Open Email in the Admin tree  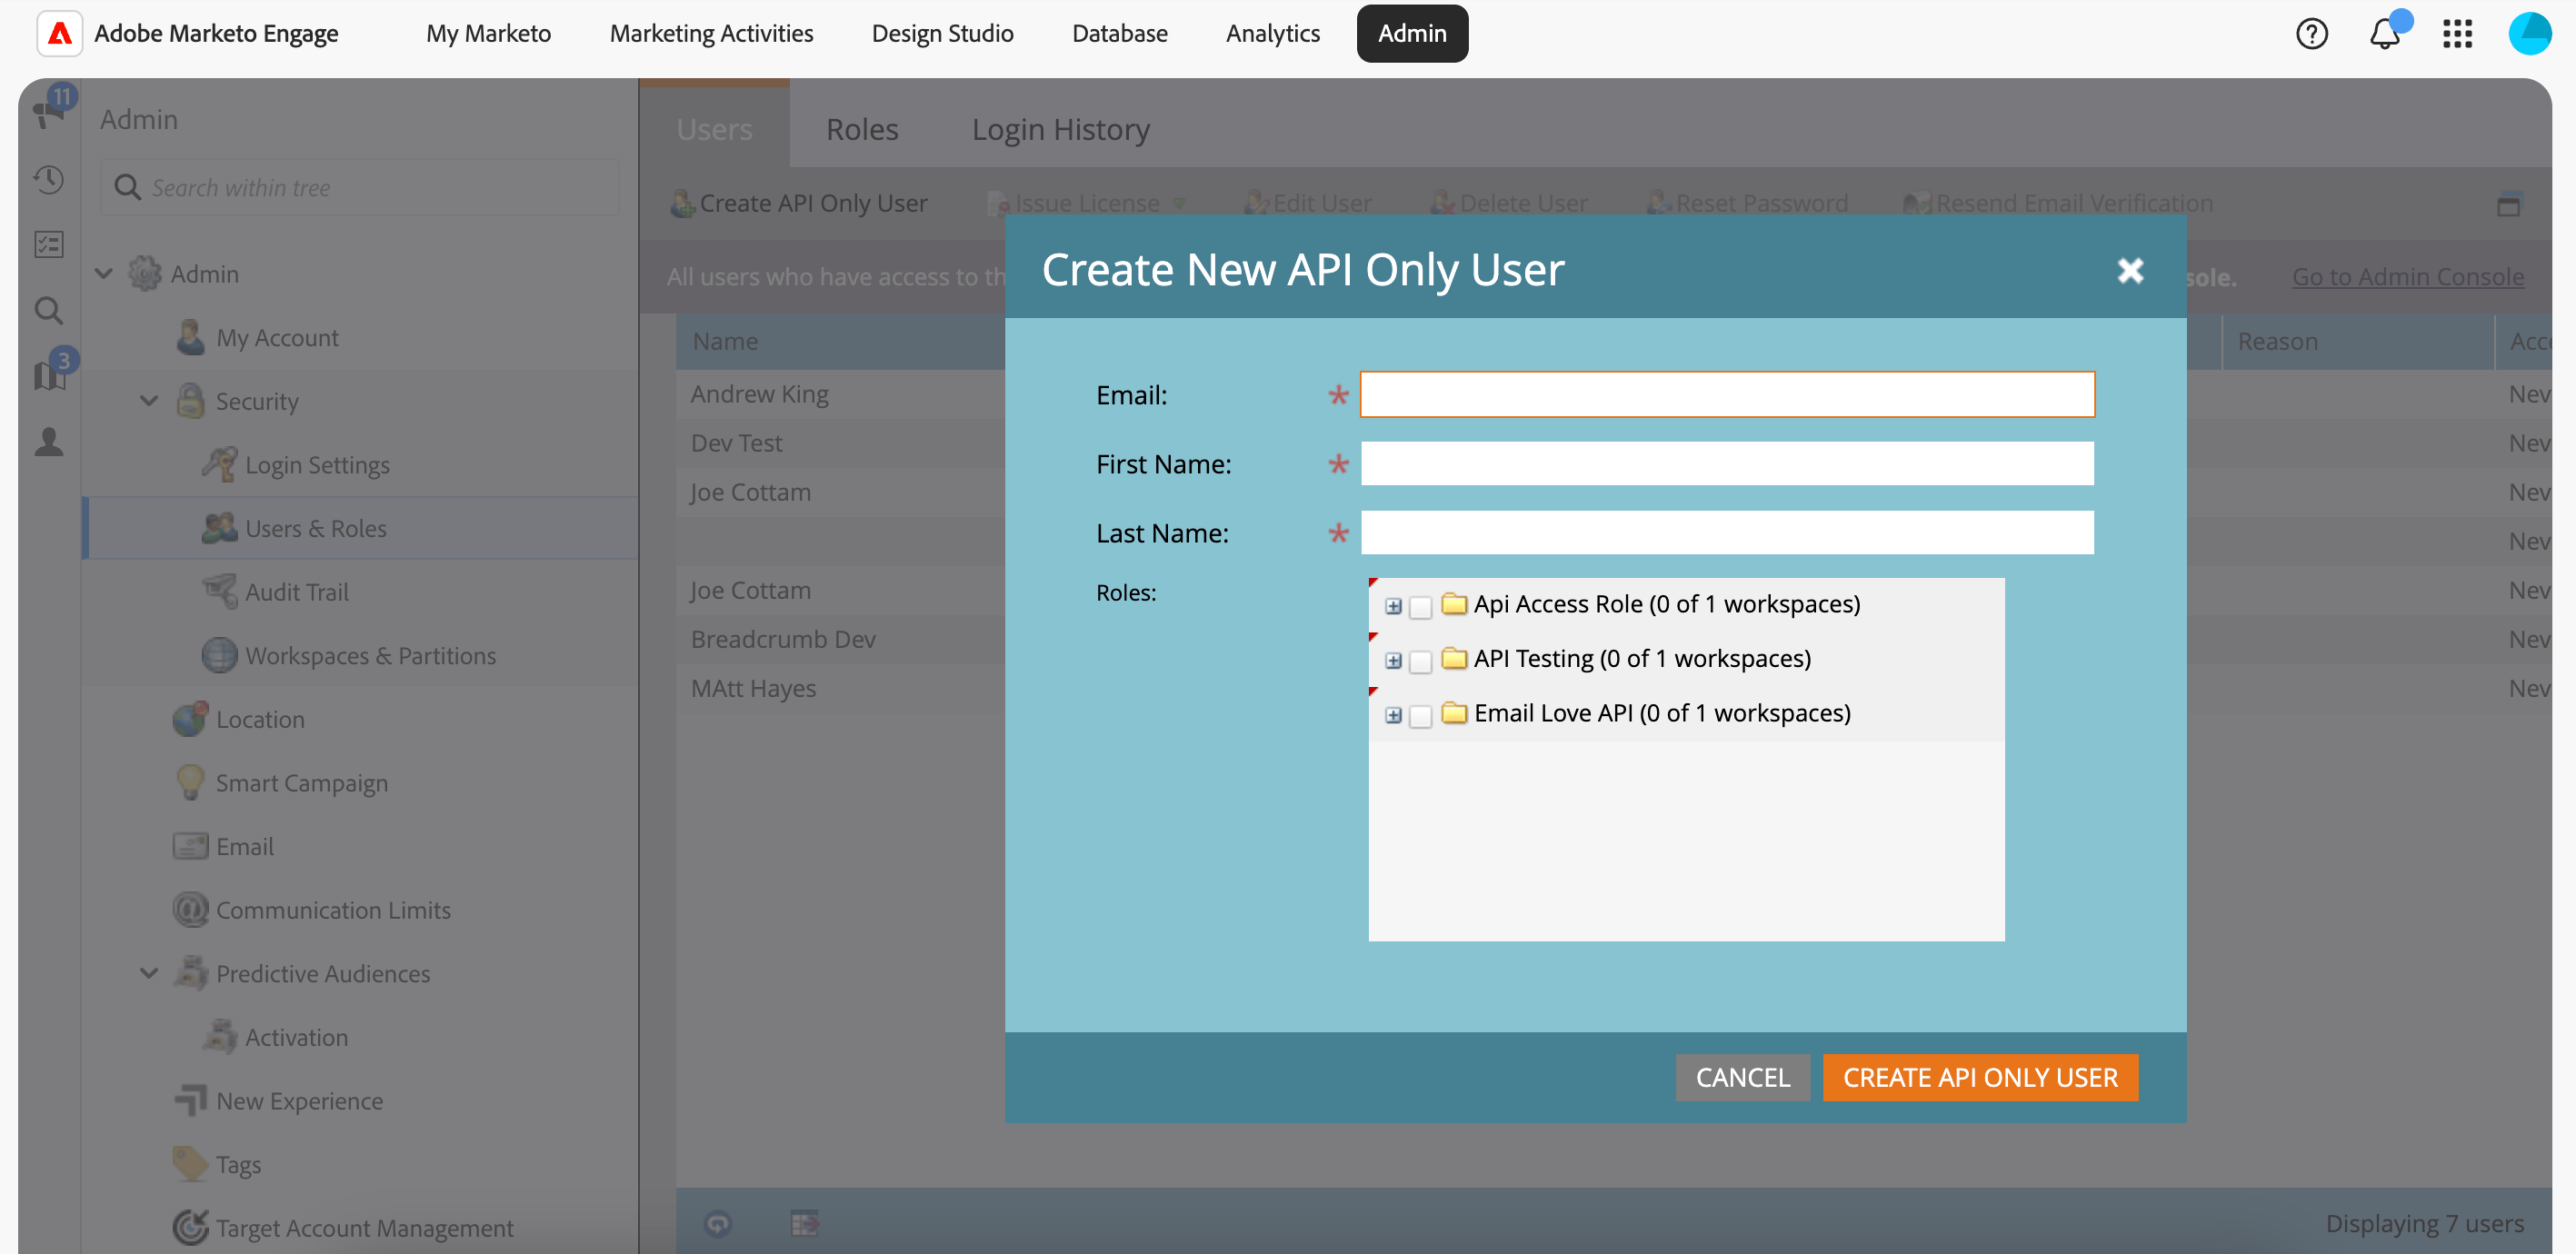[244, 847]
